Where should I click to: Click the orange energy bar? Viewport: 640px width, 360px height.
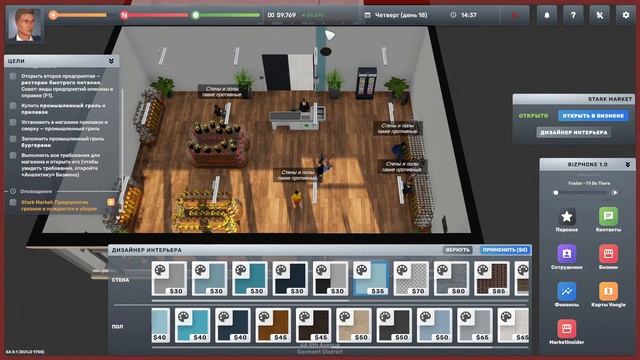[78, 15]
